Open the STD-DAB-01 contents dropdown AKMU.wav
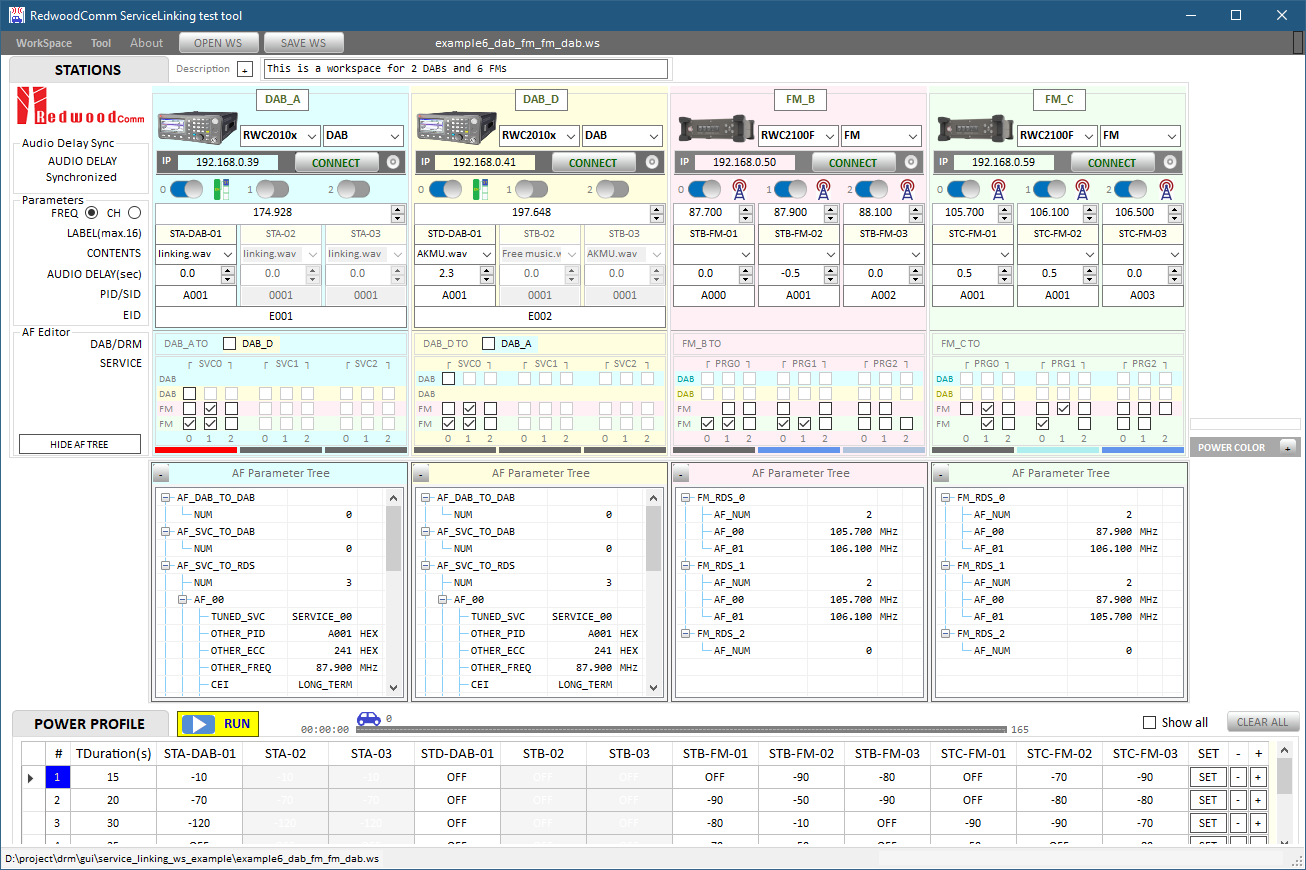 (455, 254)
